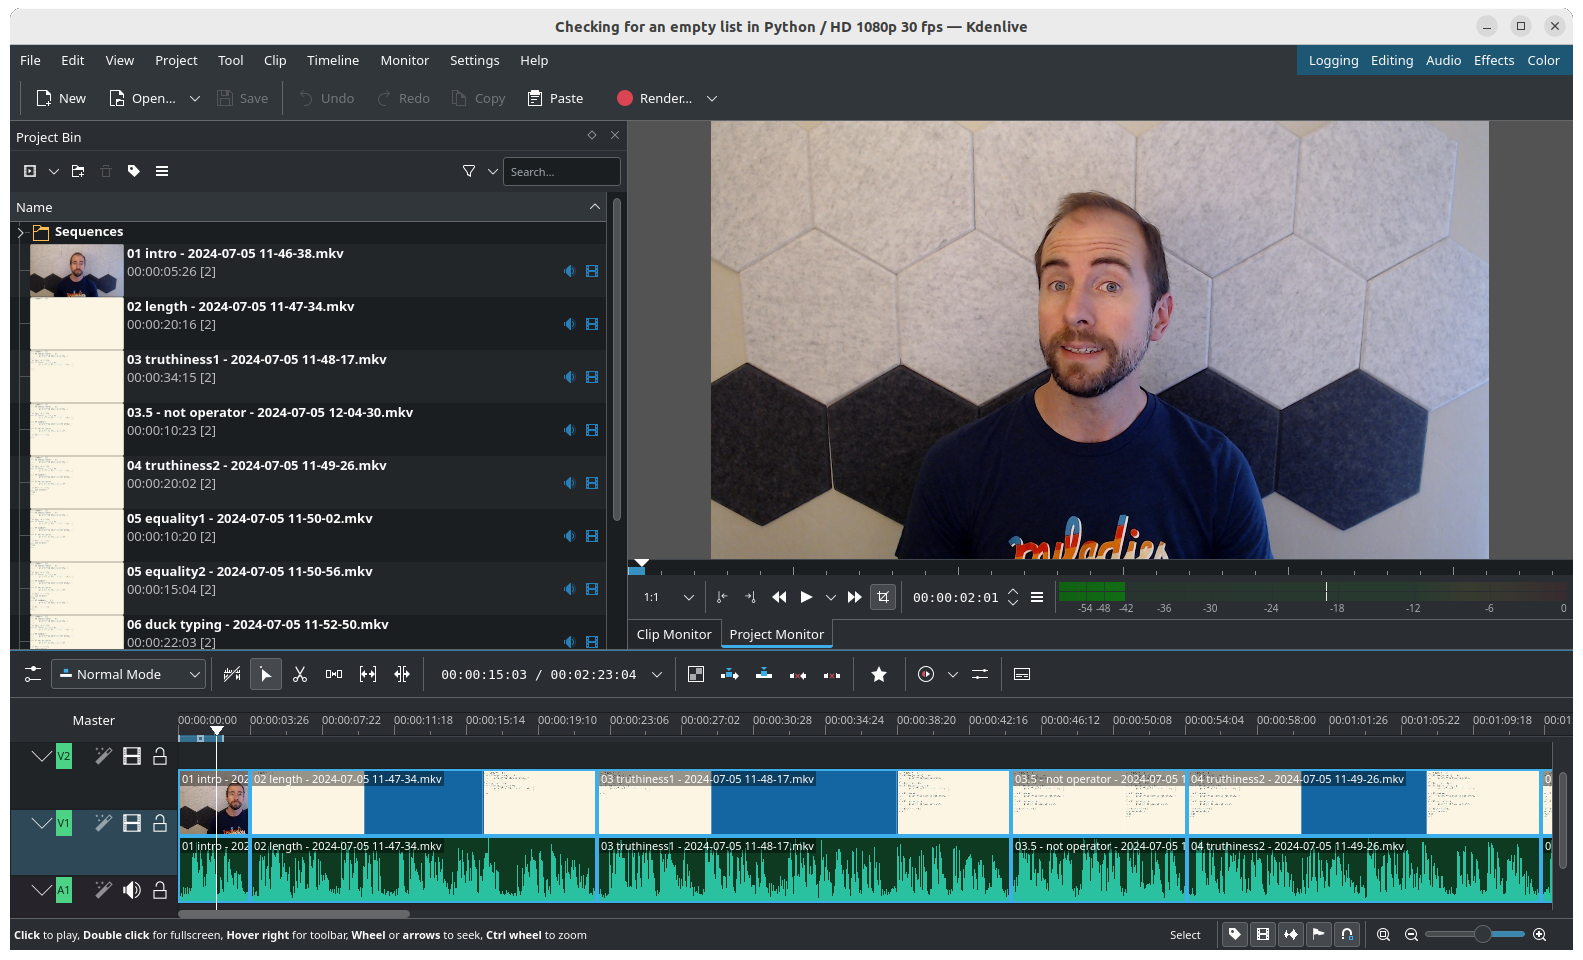Open the Monitor menu
The height and width of the screenshot is (960, 1583).
404,60
